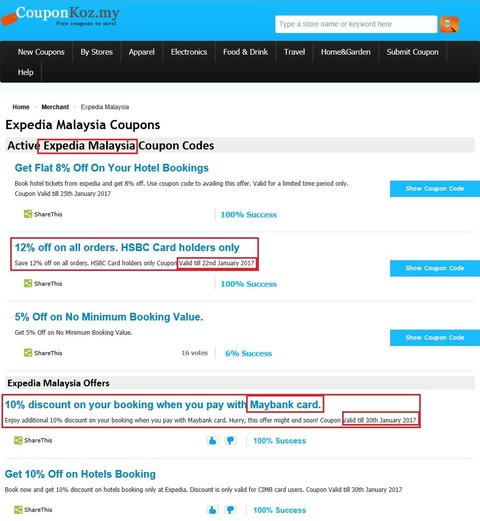Thumbs down the CIMB hotels booking offer
The image size is (480, 521).
tap(230, 510)
